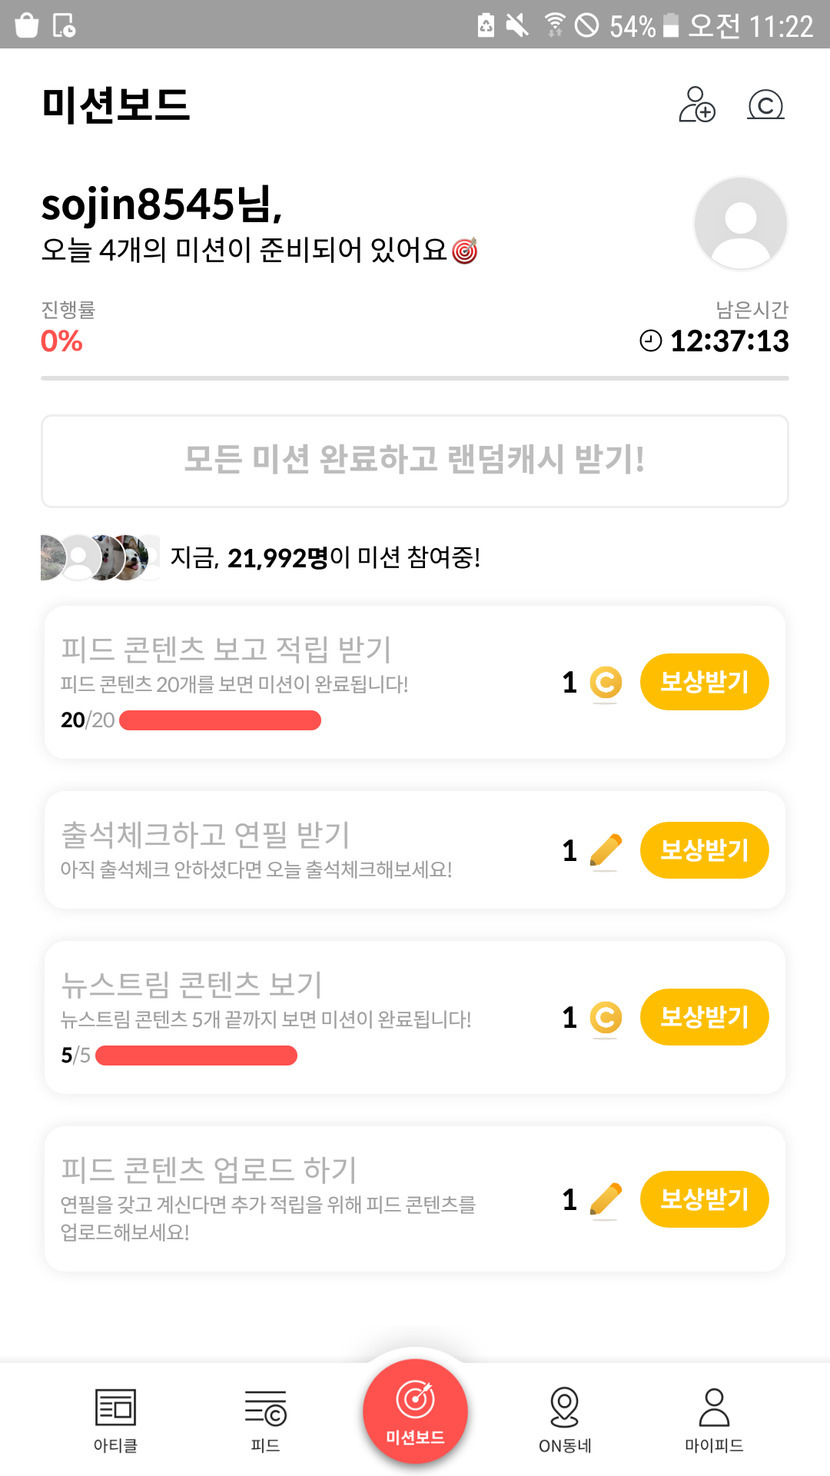Screen dimensions: 830x1476
Task: Tap the clock icon beside remaining time
Action: pos(650,342)
